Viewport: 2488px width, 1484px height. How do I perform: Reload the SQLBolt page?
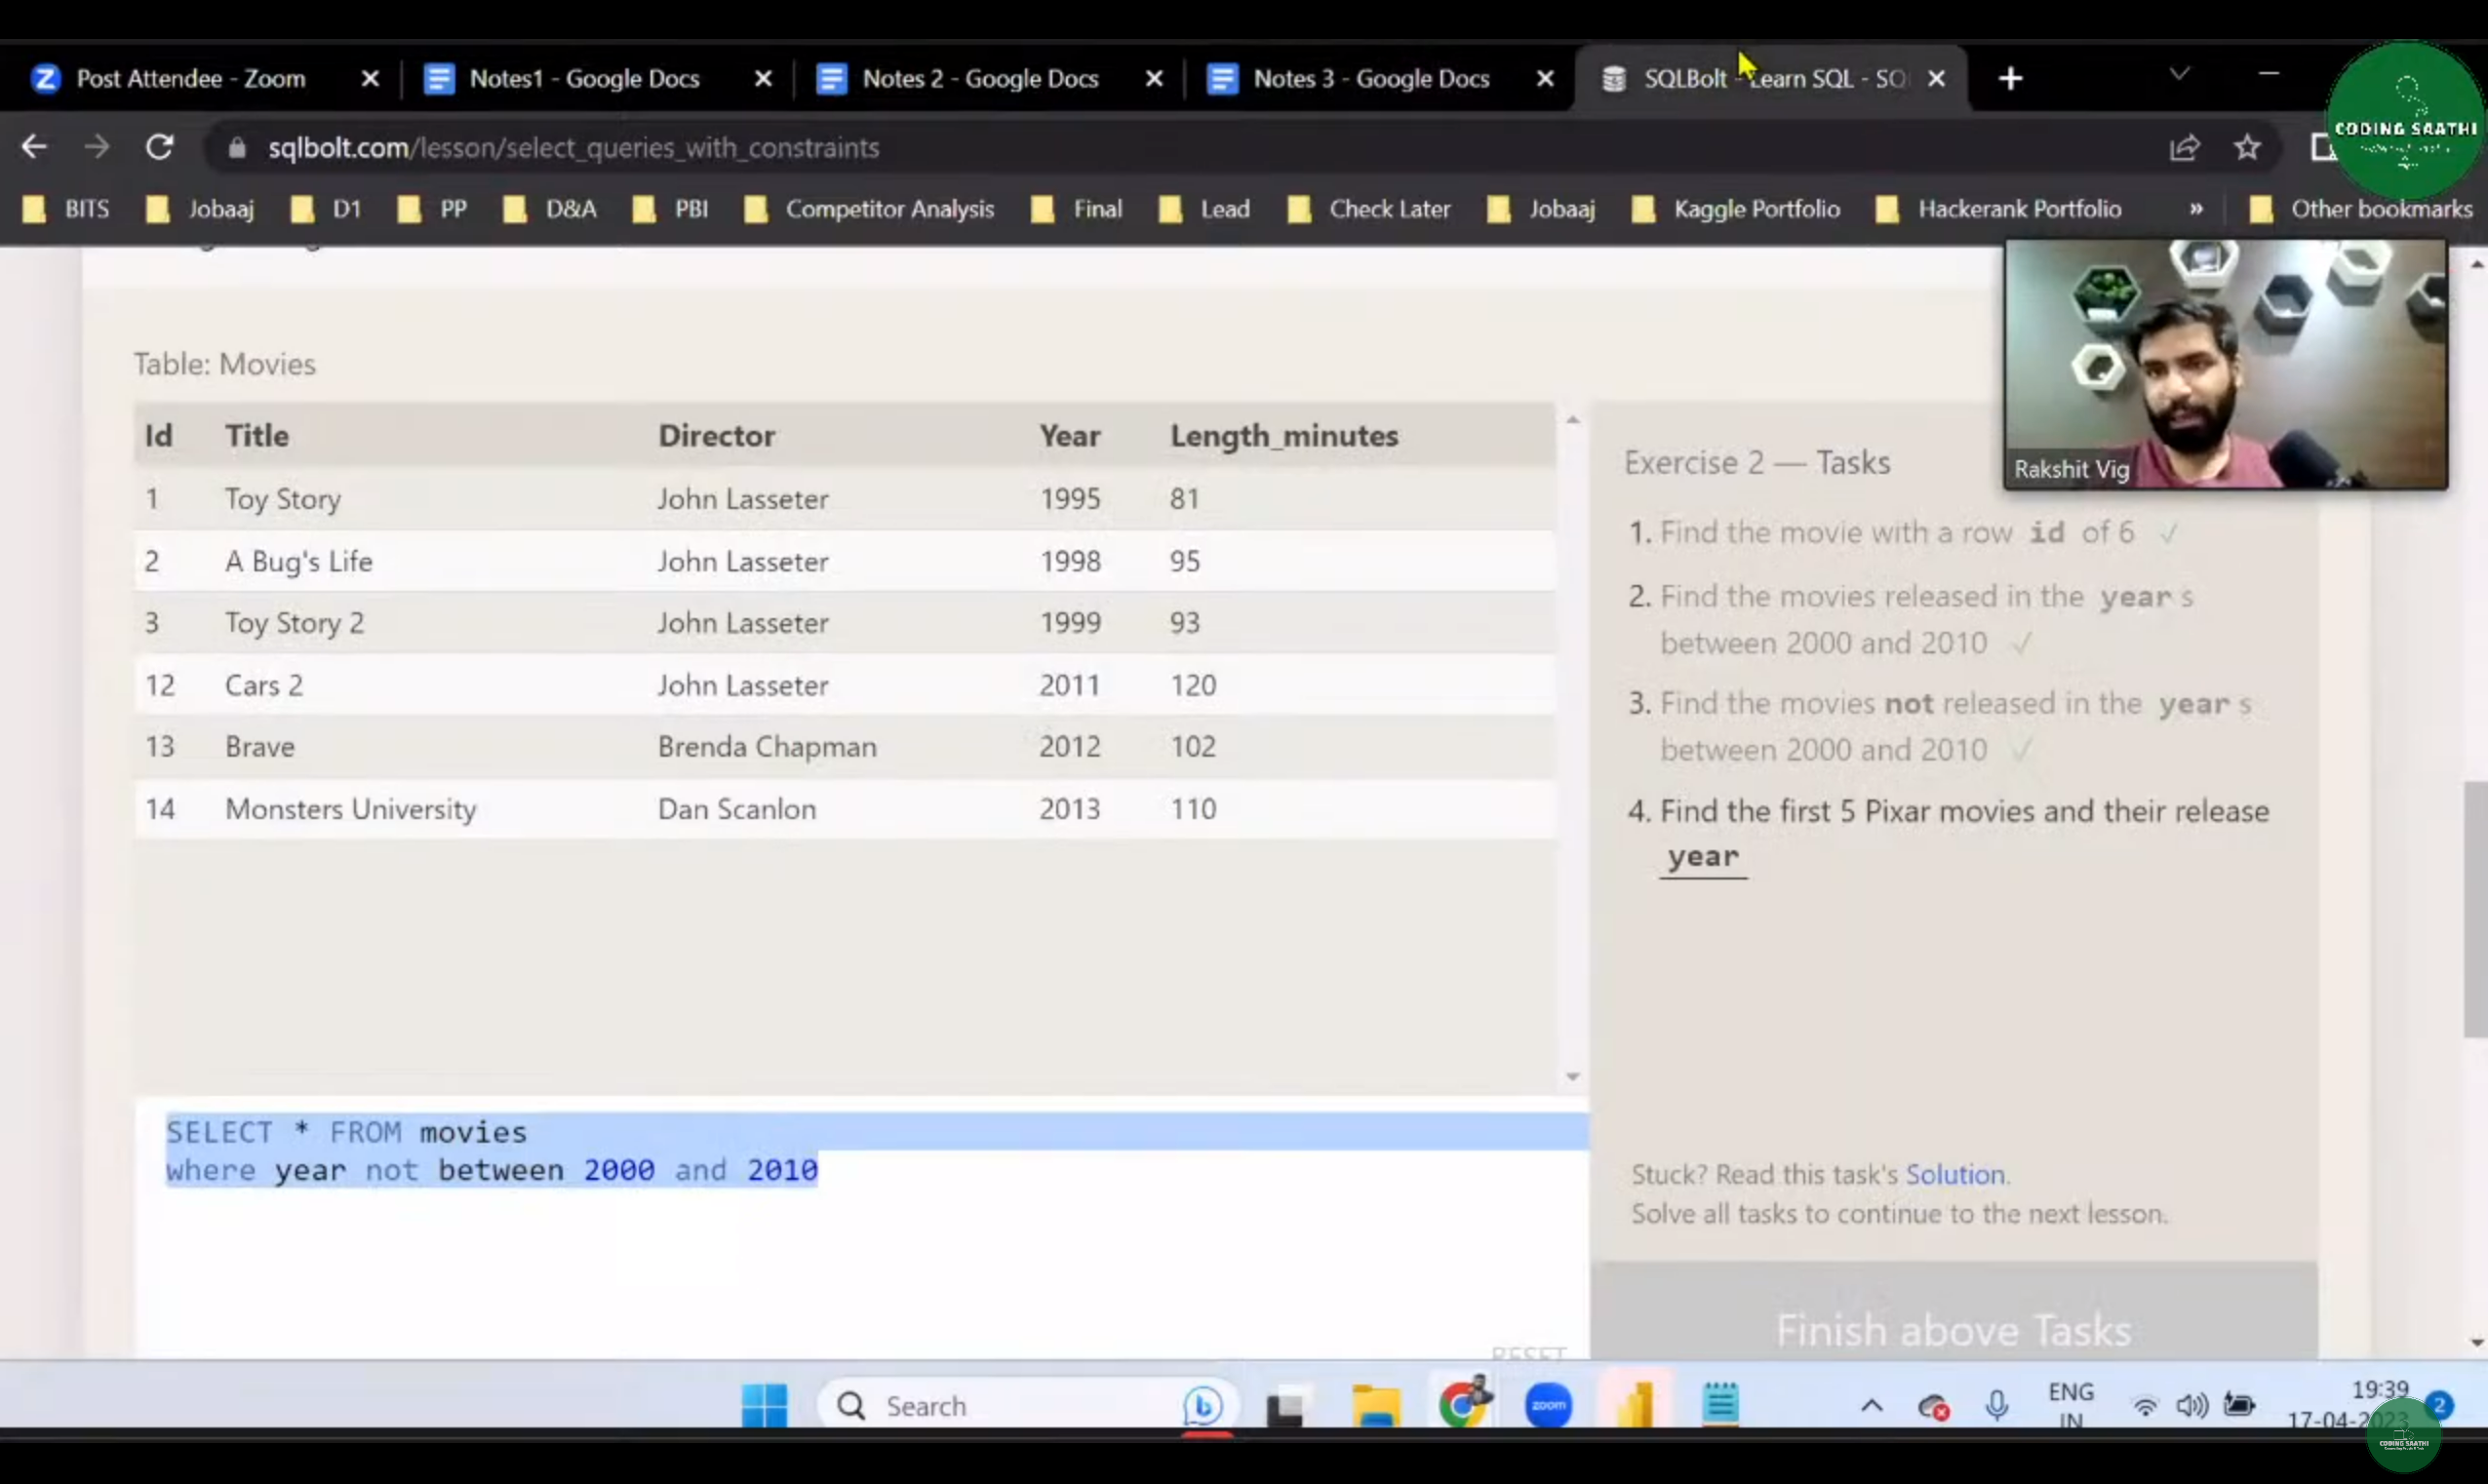point(160,148)
